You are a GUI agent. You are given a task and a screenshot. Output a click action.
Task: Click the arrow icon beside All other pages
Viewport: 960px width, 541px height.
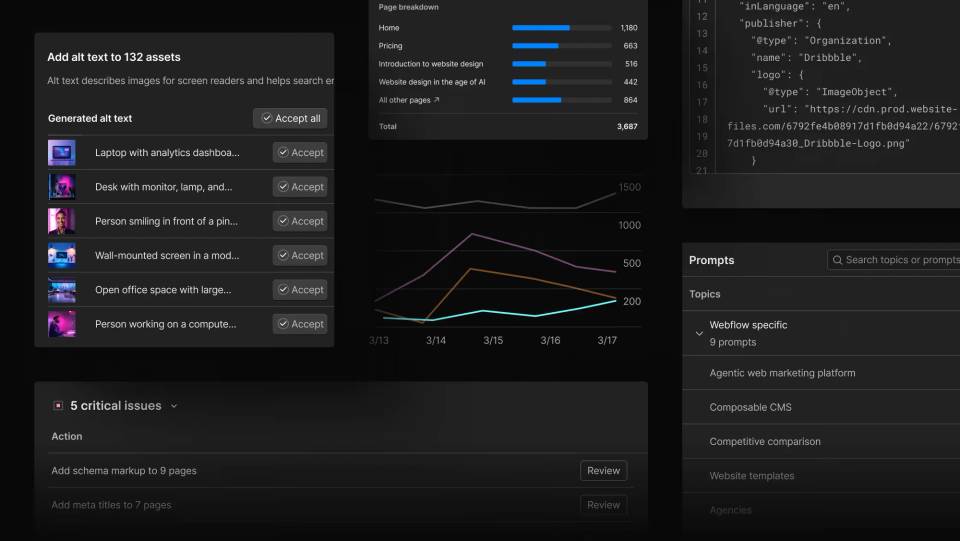[437, 100]
